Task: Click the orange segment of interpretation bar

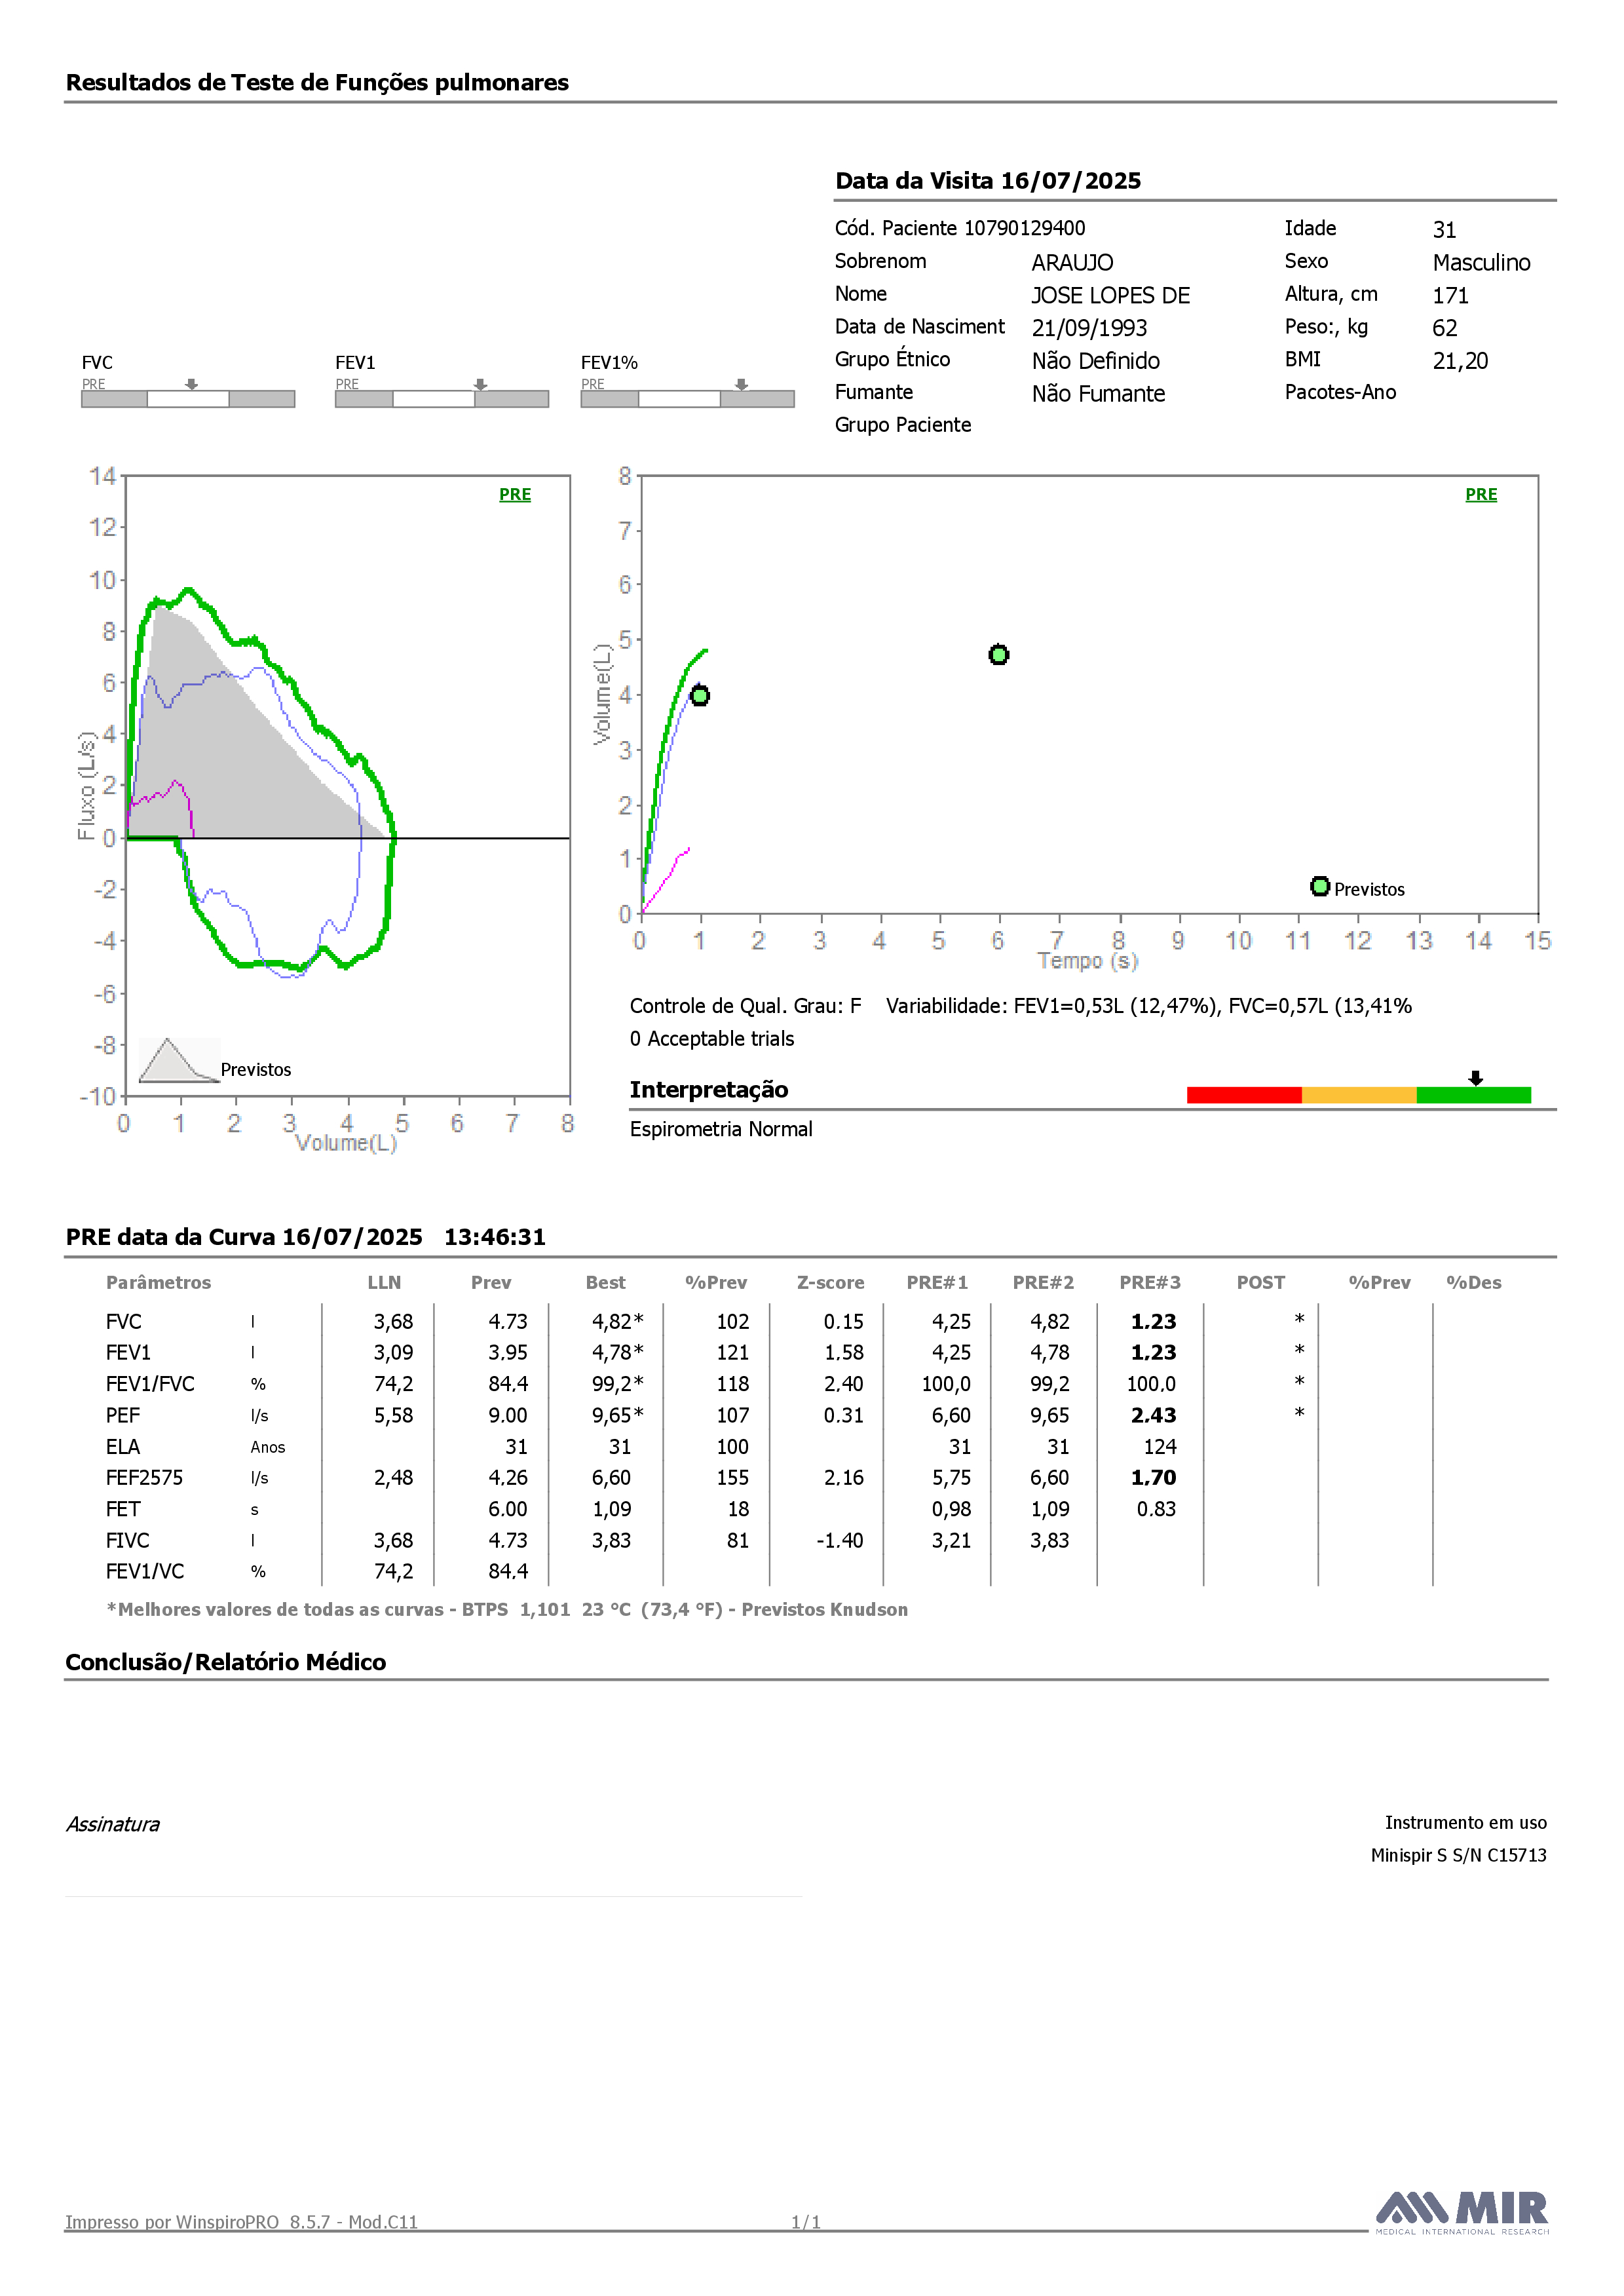Action: click(x=1359, y=1095)
